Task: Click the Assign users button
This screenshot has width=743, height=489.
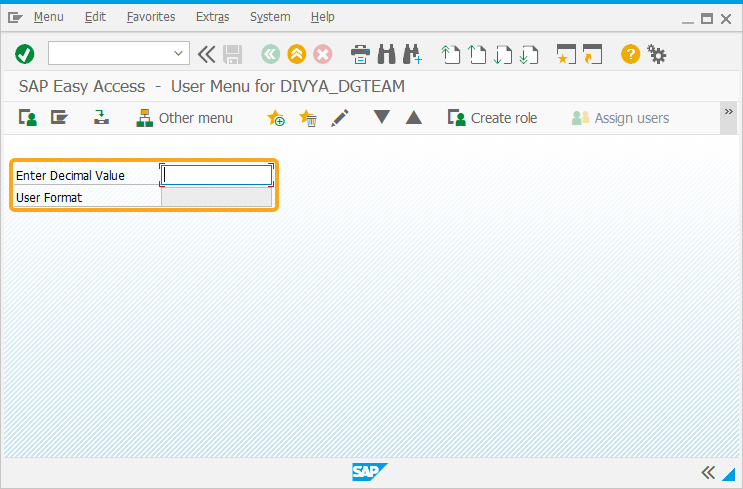Action: (620, 118)
